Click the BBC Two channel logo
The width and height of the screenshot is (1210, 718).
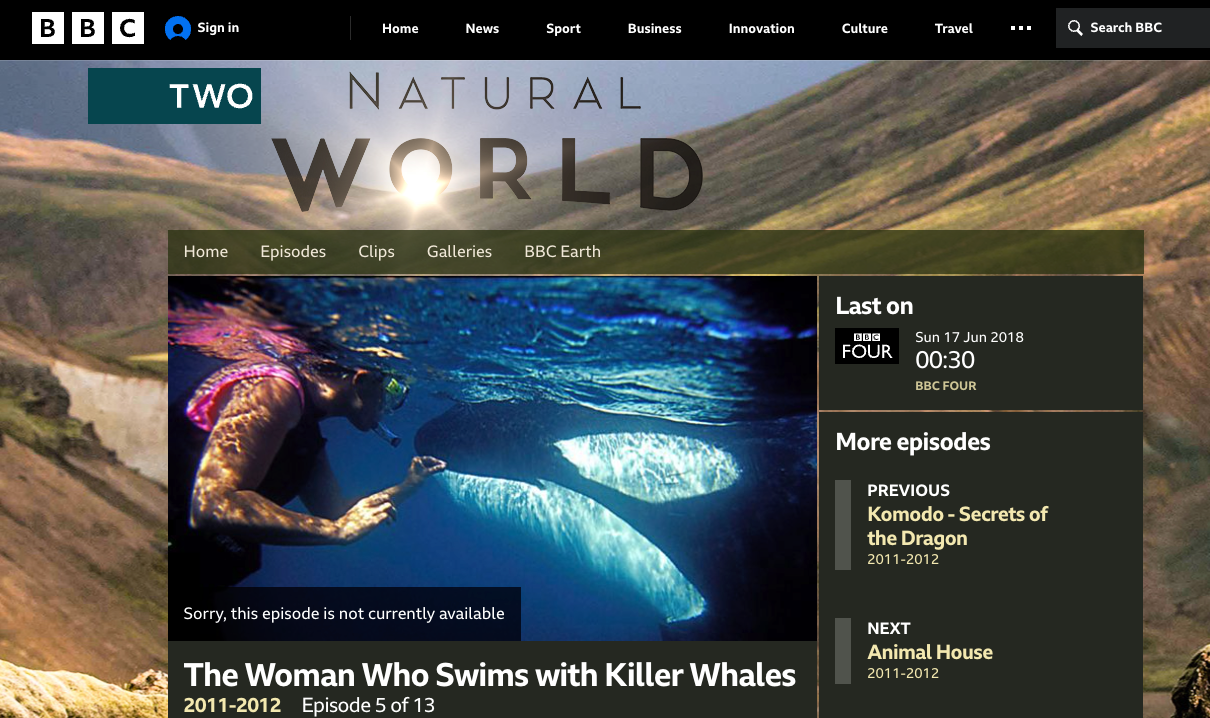tap(174, 96)
